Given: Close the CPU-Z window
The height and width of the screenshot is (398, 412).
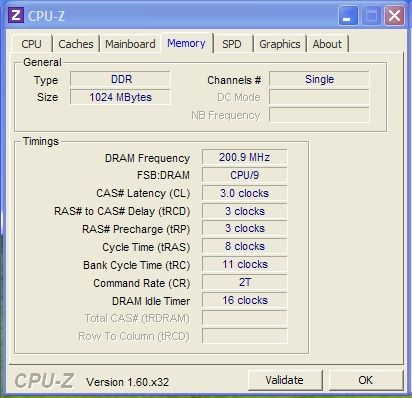Looking at the screenshot, I should point(394,16).
